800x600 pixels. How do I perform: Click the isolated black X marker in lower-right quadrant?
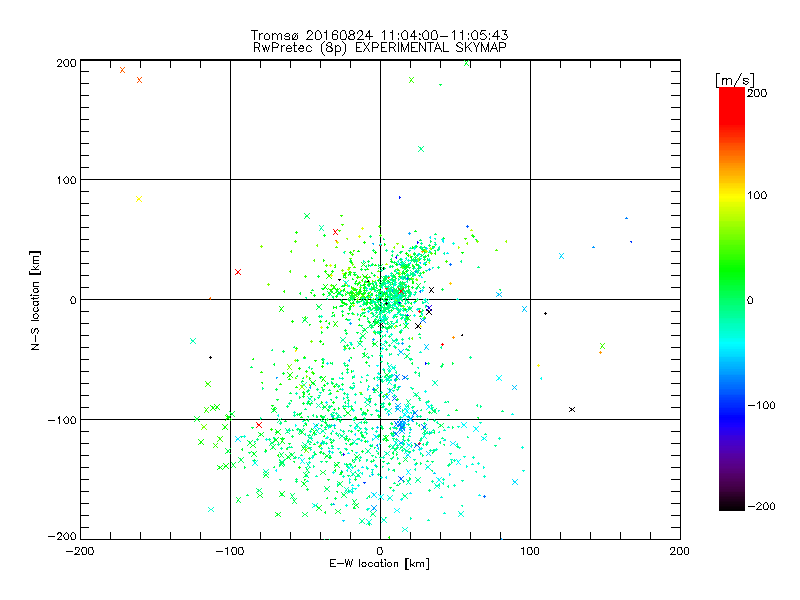[x=572, y=409]
